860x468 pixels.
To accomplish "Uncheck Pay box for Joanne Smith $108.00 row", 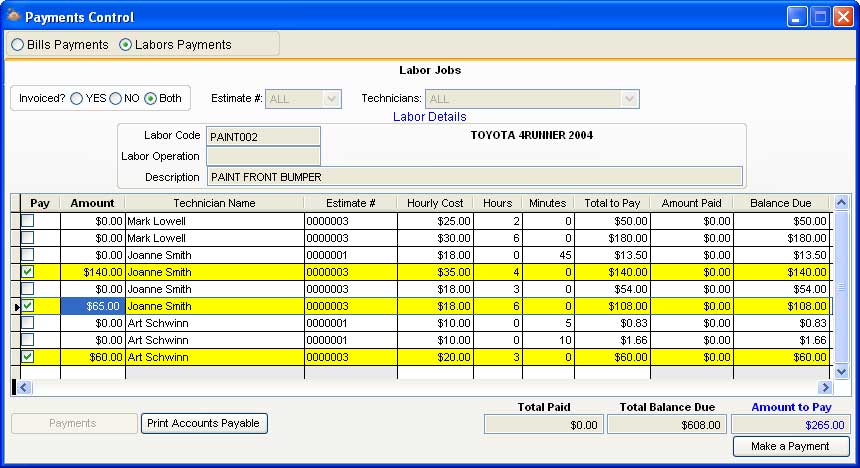I will point(27,306).
